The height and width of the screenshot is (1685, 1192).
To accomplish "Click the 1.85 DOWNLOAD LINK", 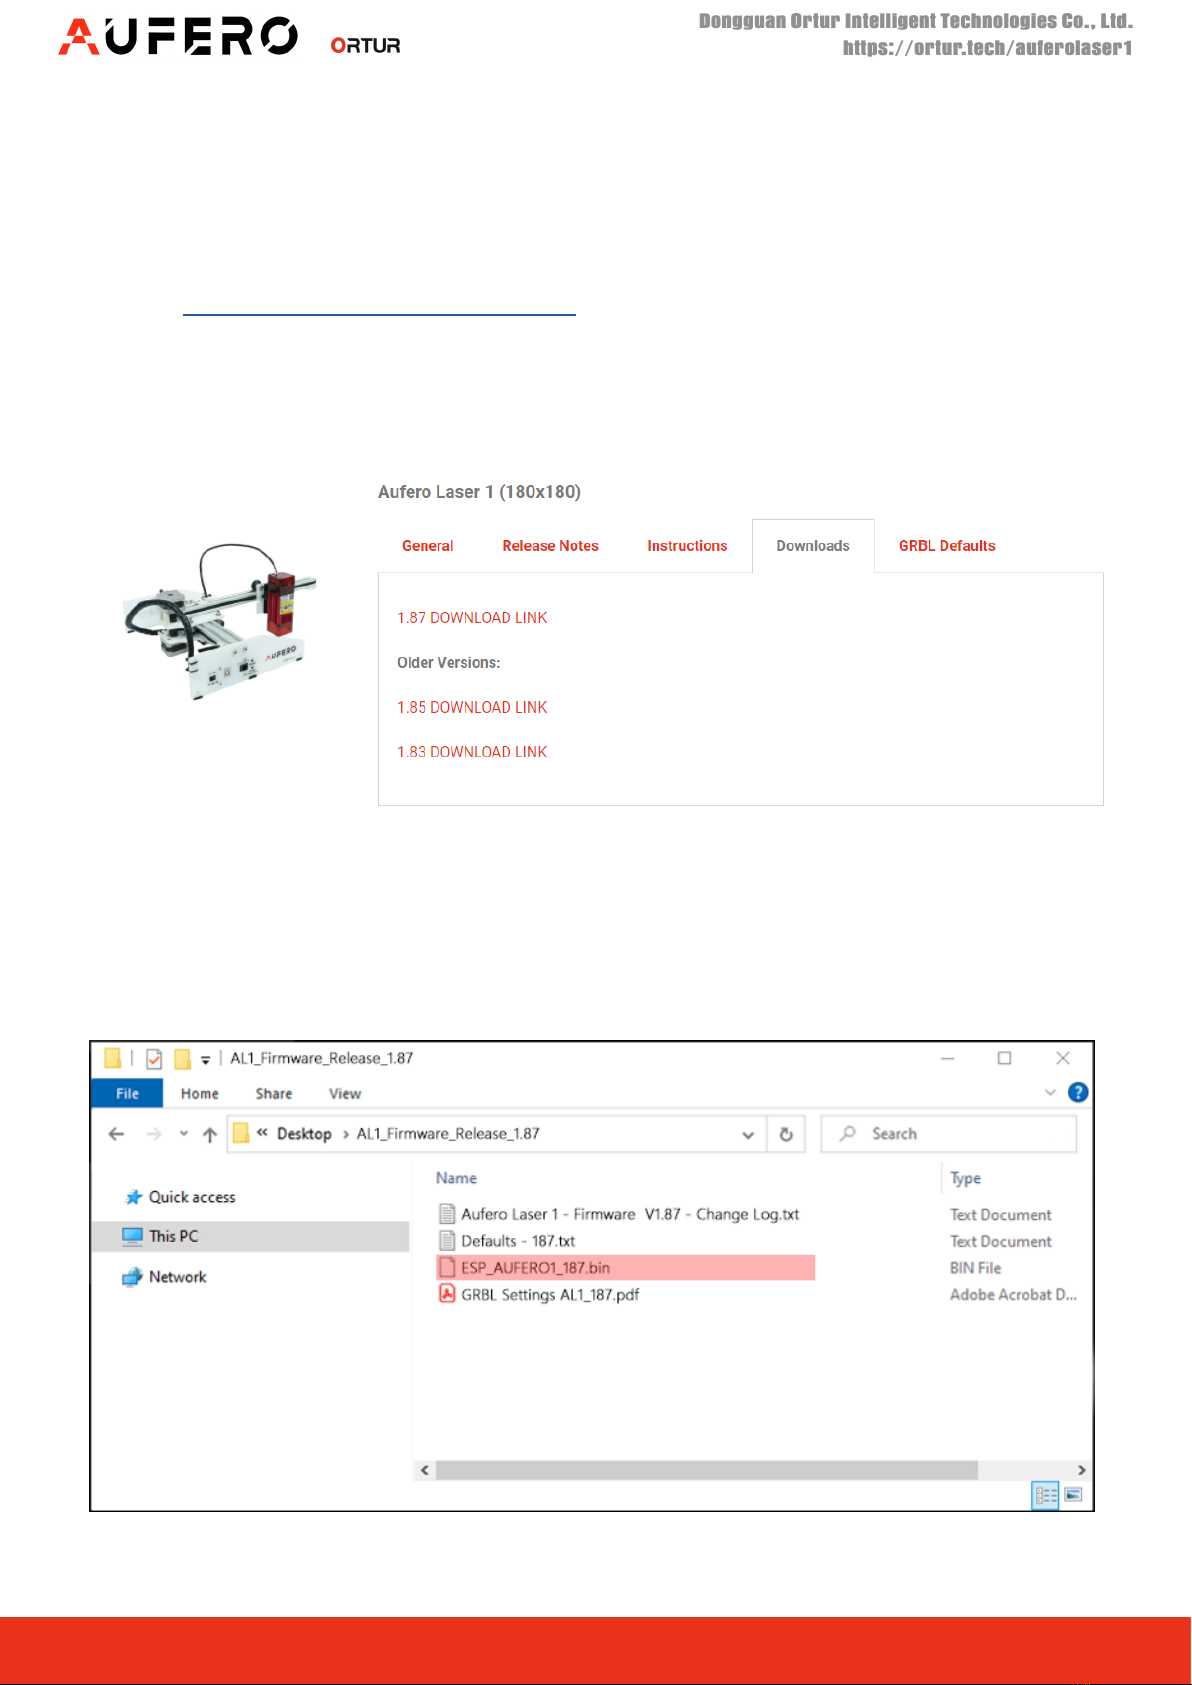I will tap(472, 707).
